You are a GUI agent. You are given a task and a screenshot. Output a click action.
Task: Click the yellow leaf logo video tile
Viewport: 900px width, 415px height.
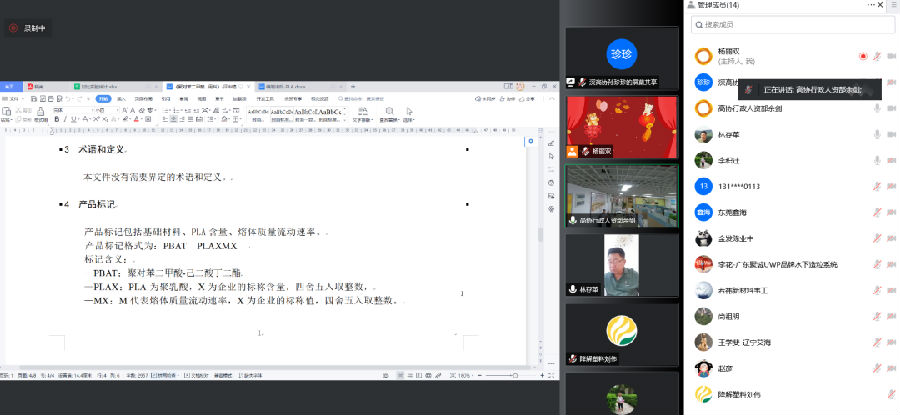tap(622, 334)
